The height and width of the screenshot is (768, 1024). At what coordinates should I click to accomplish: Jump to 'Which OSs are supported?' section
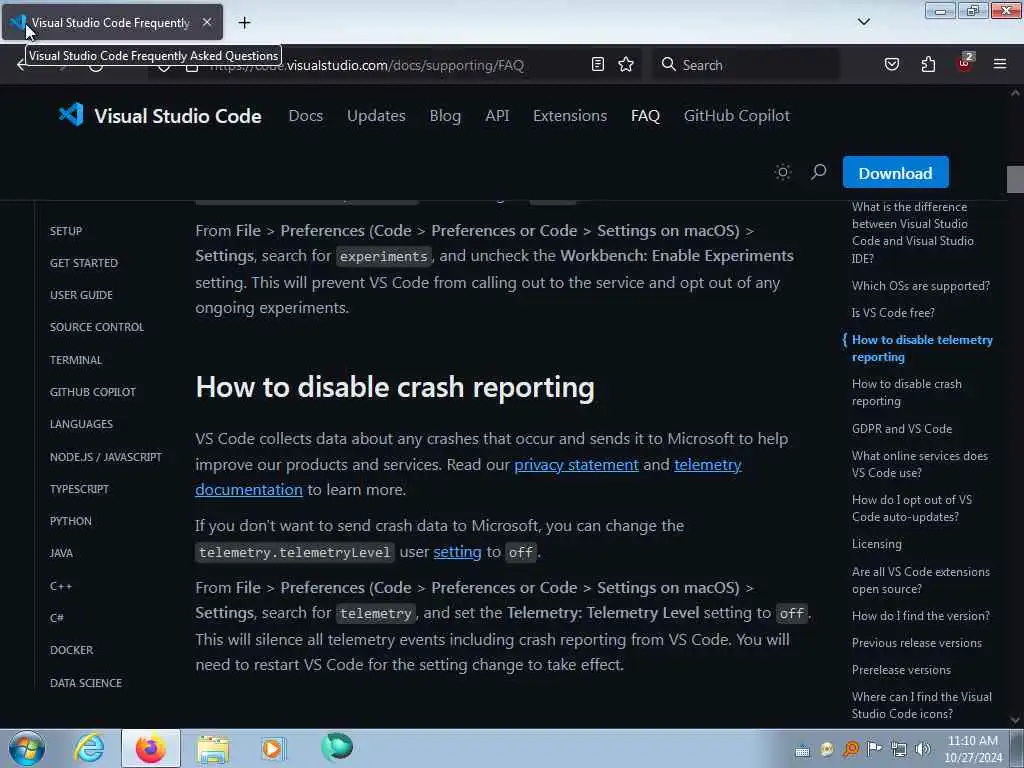[921, 286]
